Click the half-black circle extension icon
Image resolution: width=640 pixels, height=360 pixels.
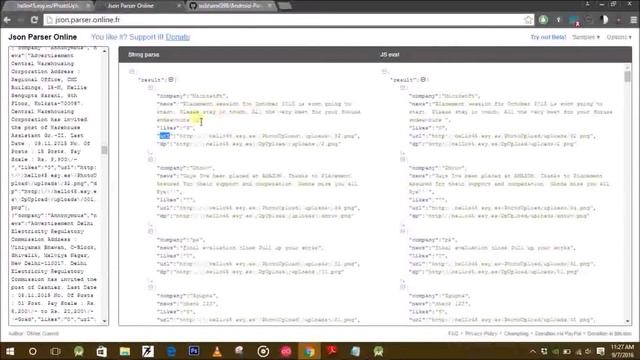tap(604, 20)
